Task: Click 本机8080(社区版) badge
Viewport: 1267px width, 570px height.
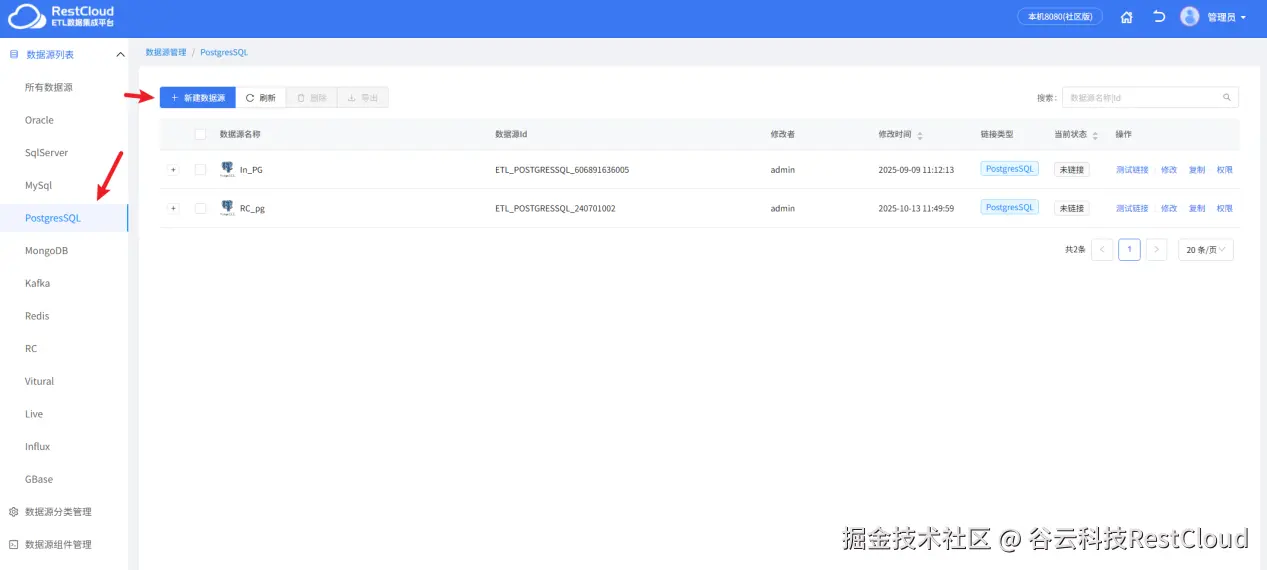Action: [1060, 17]
